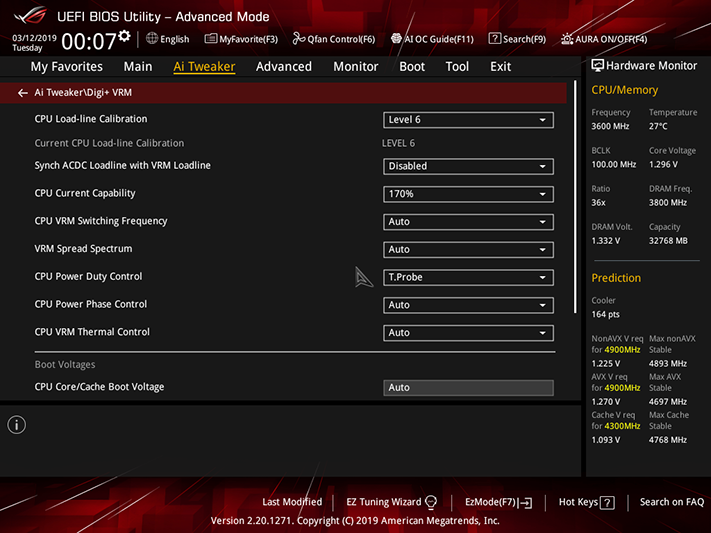Select CPU VRM Switching Frequency label
Viewport: 711px width, 533px height.
coord(101,221)
